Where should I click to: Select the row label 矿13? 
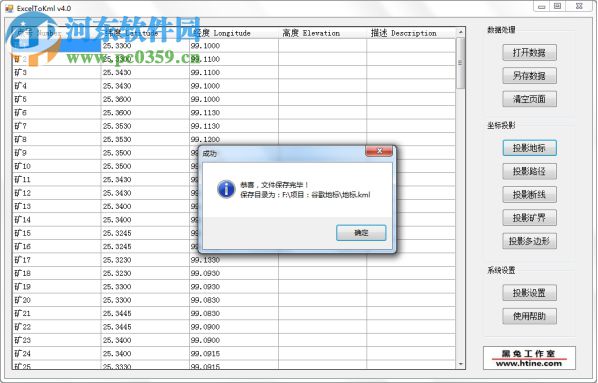point(23,206)
